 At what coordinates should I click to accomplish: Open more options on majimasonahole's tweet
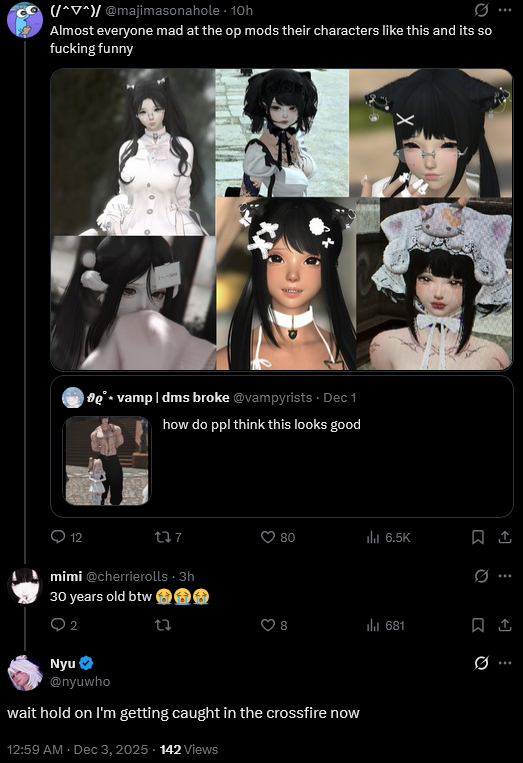tap(505, 10)
